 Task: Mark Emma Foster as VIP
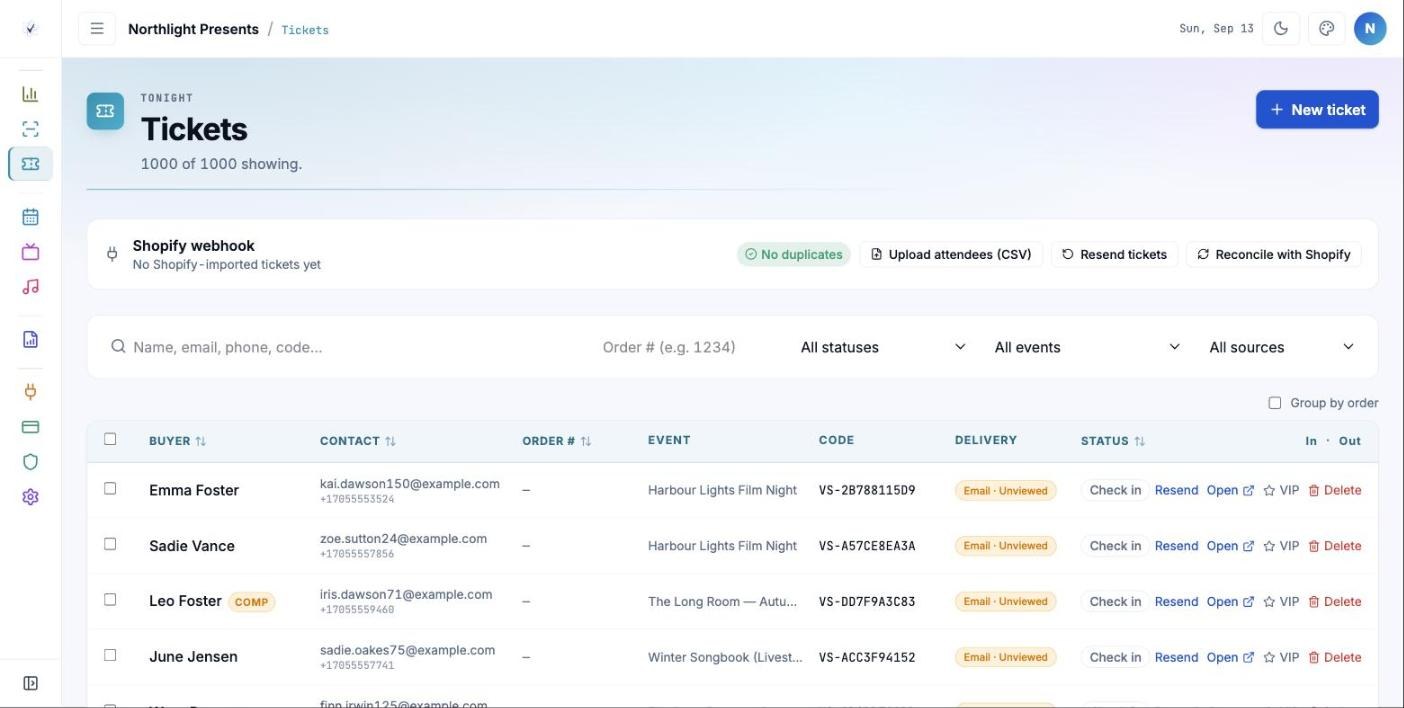[1281, 490]
